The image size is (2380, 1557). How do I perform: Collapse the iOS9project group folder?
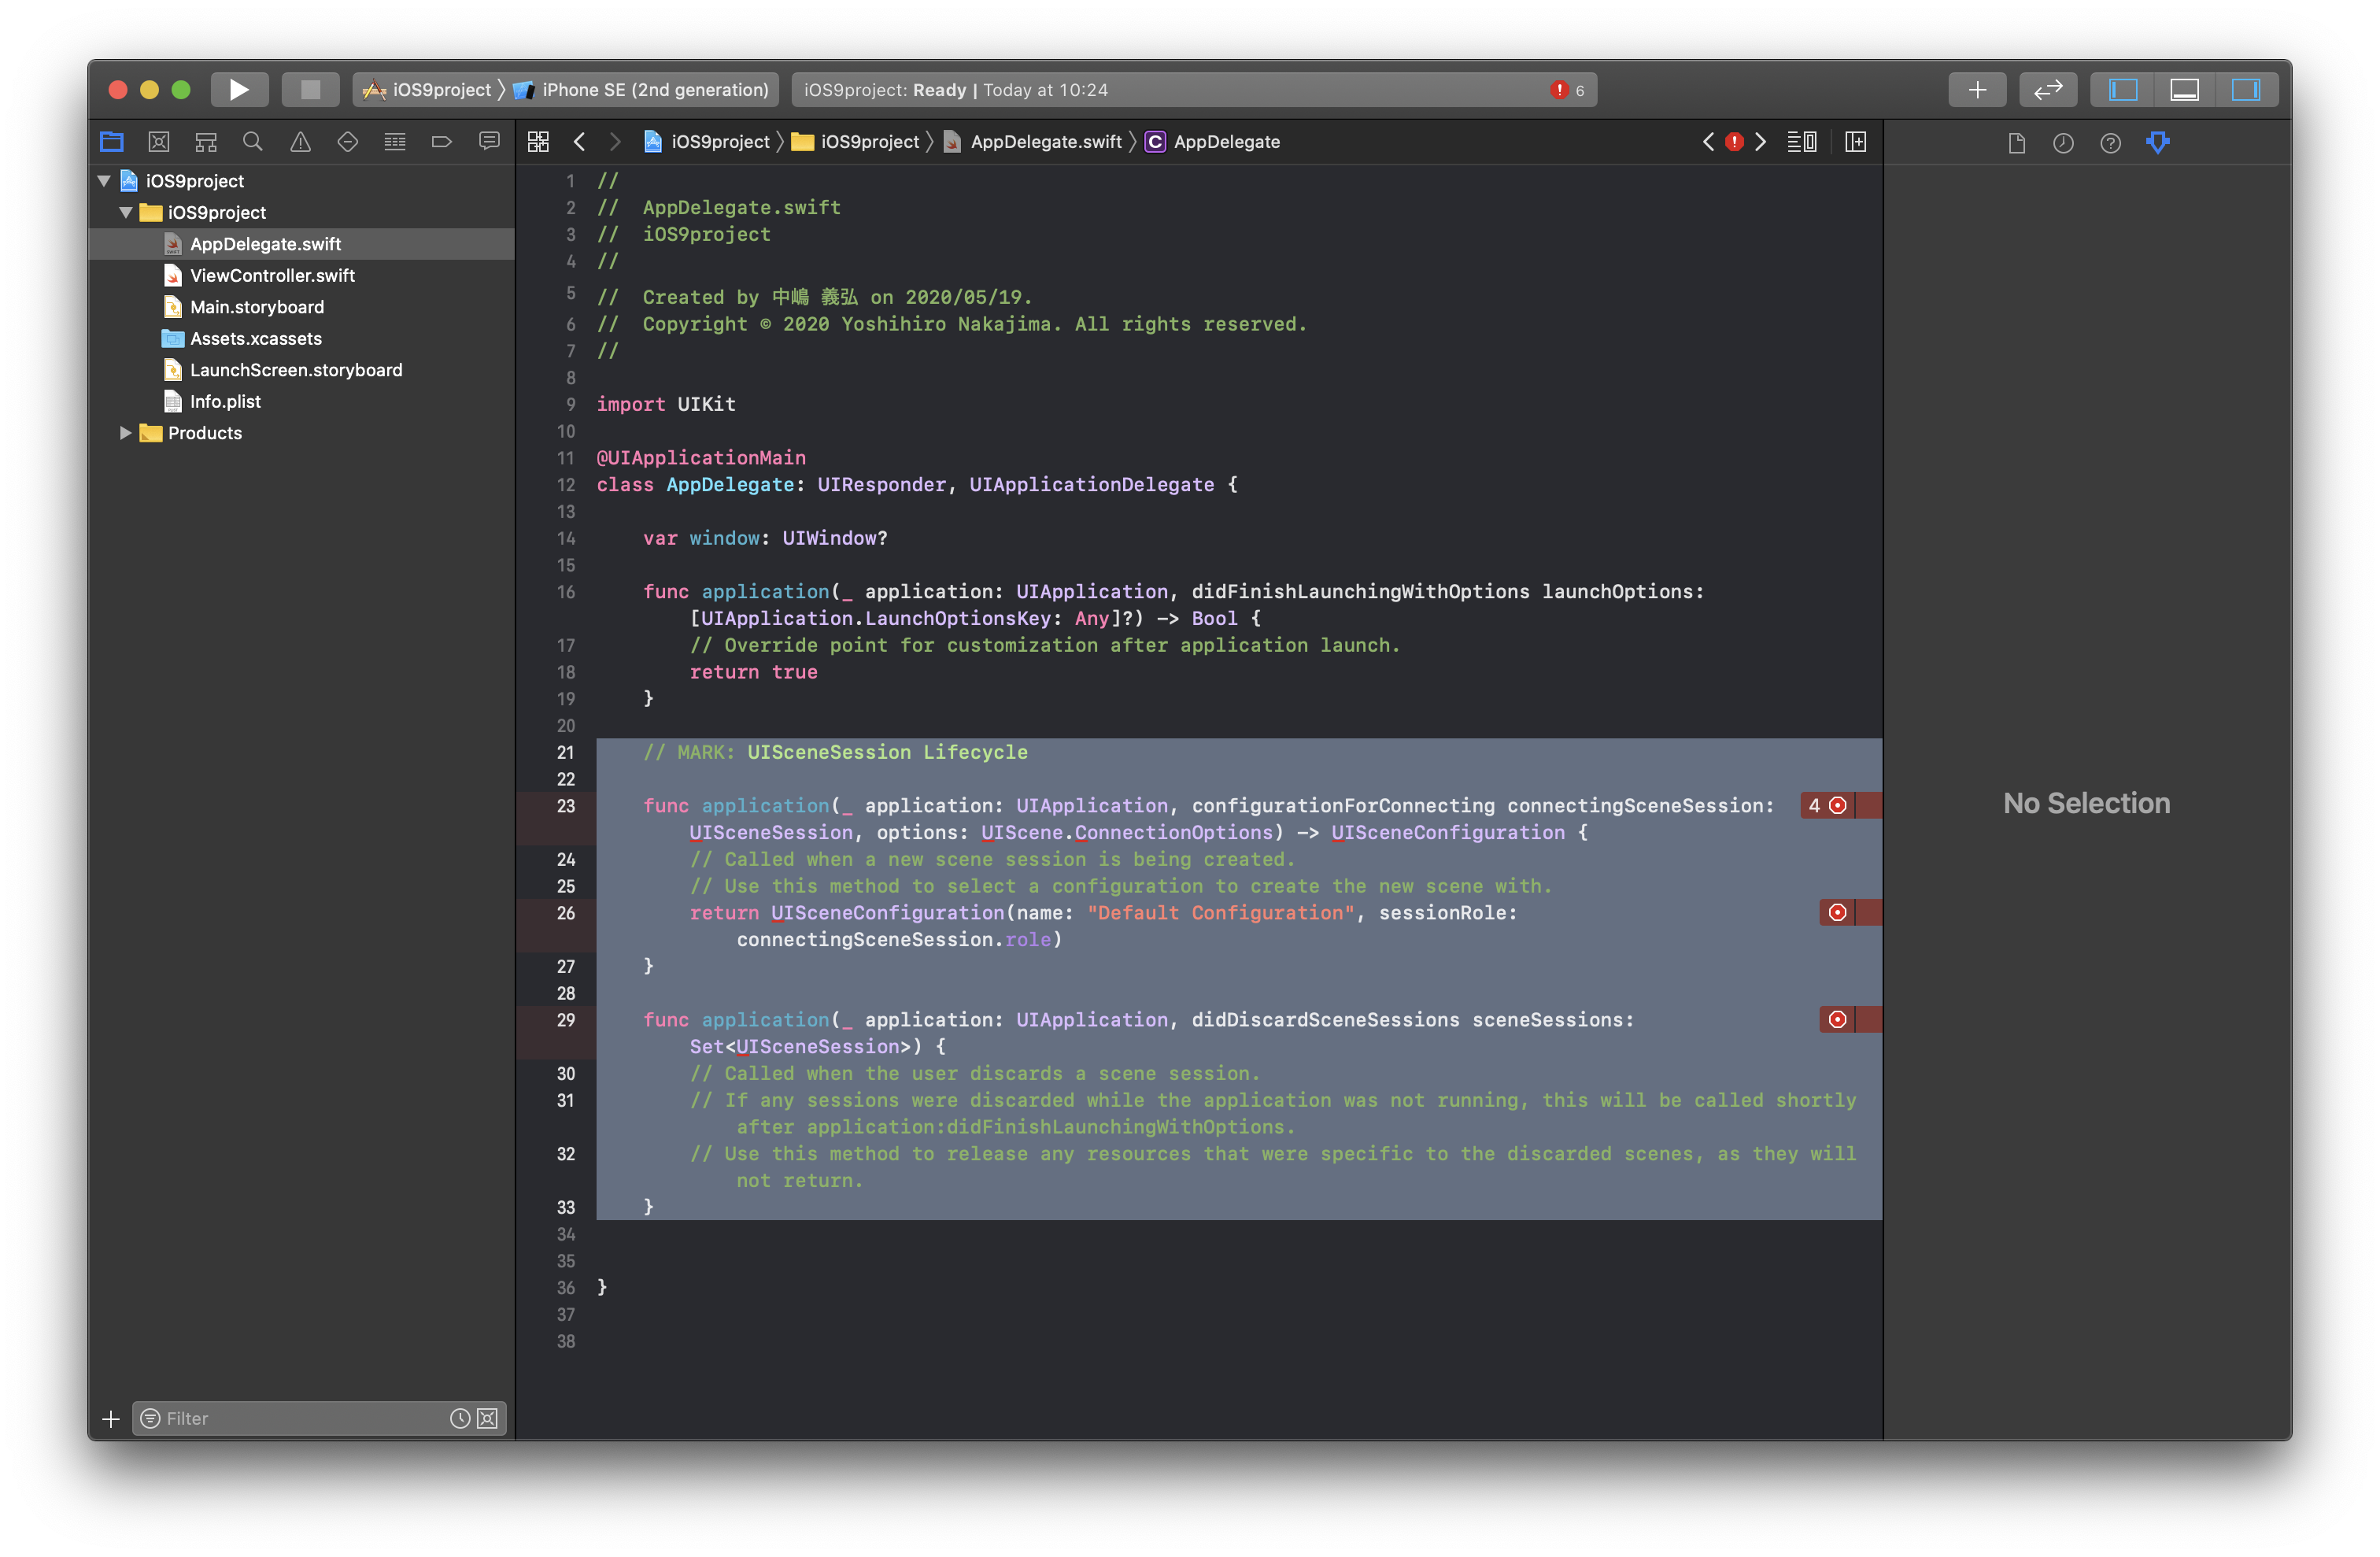[126, 213]
